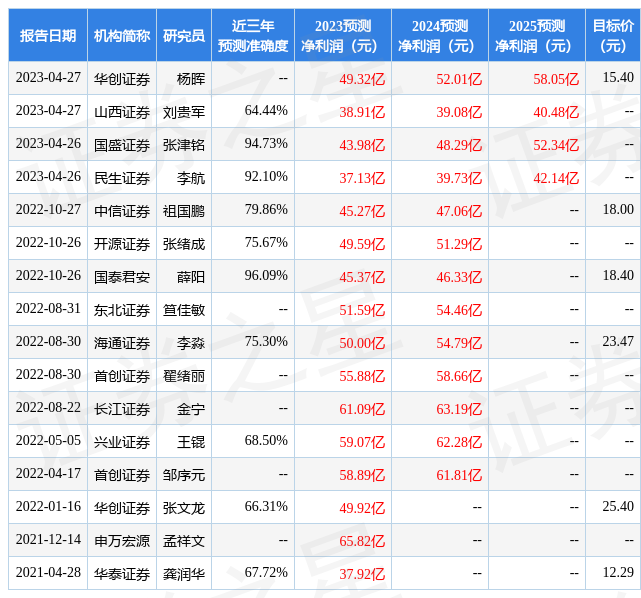Click 2023 forecast value 55.88亿
This screenshot has width=641, height=598.
coord(362,376)
